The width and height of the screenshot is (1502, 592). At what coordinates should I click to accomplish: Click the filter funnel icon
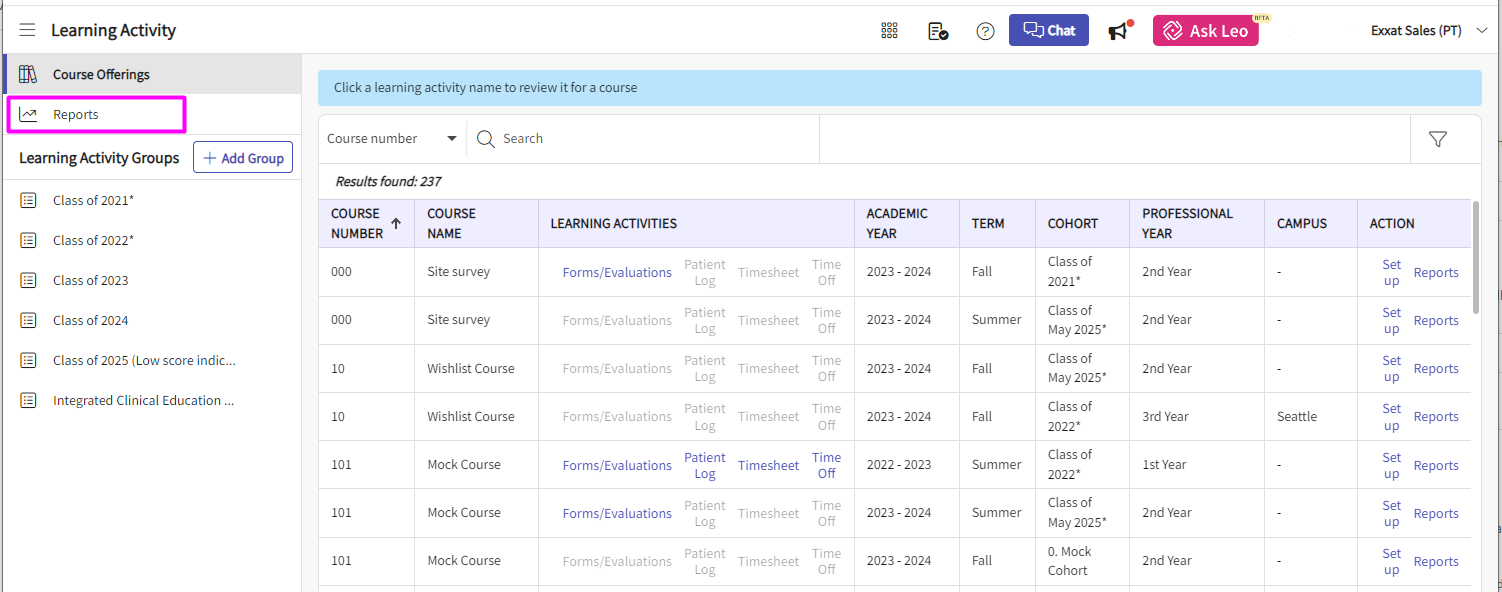[x=1438, y=139]
